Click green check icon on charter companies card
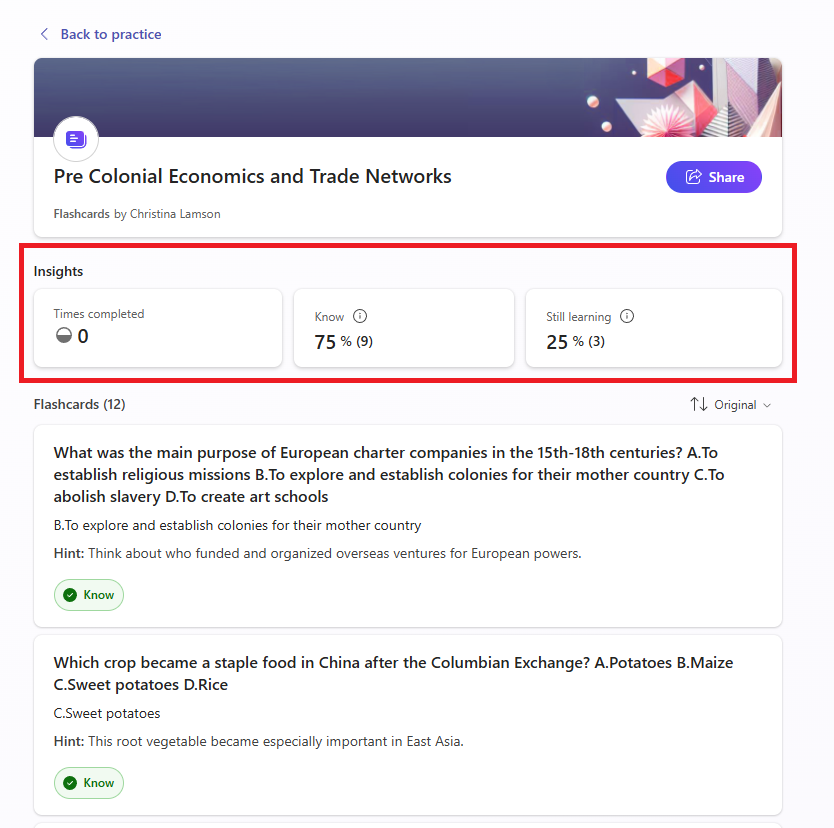Screen dimensions: 834x828 [x=70, y=595]
